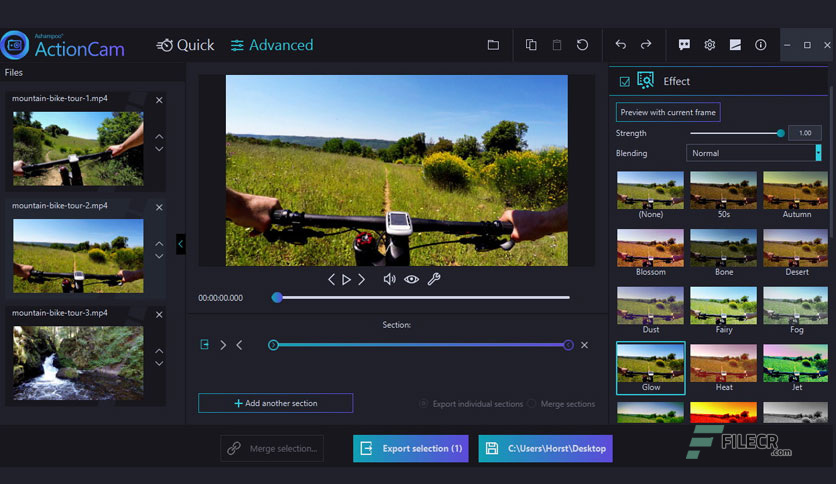Apply the Dust effect
This screenshot has width=836, height=484.
pos(650,310)
